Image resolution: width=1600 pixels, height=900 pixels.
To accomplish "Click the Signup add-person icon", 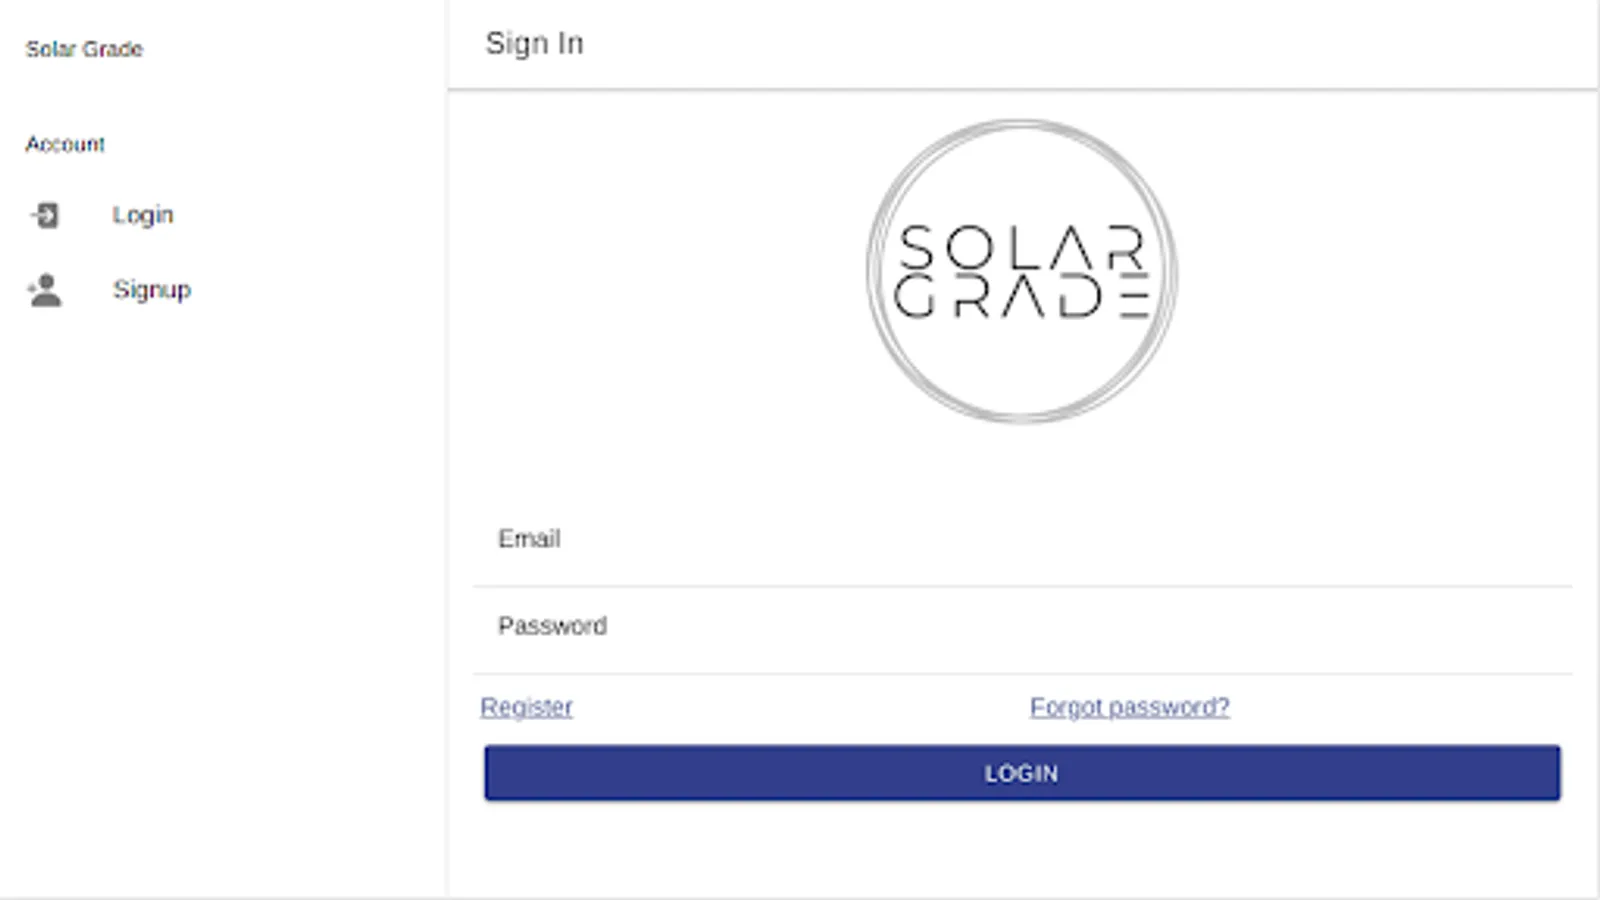I will [x=45, y=290].
